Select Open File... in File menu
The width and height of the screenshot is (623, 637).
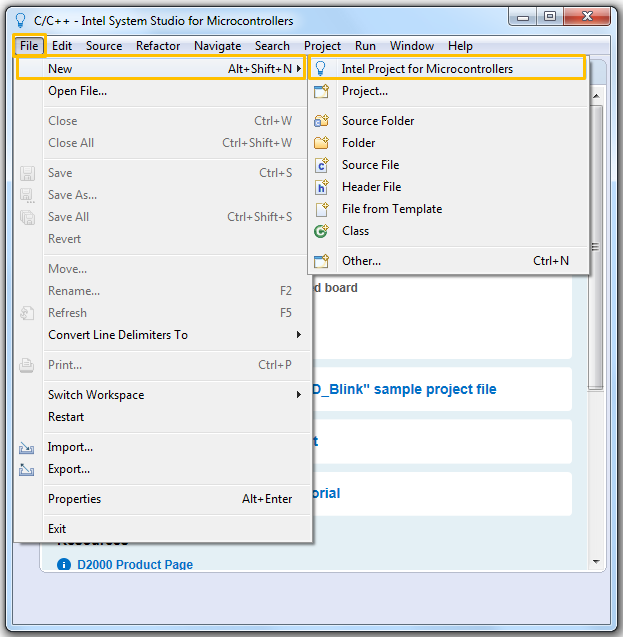(x=162, y=91)
